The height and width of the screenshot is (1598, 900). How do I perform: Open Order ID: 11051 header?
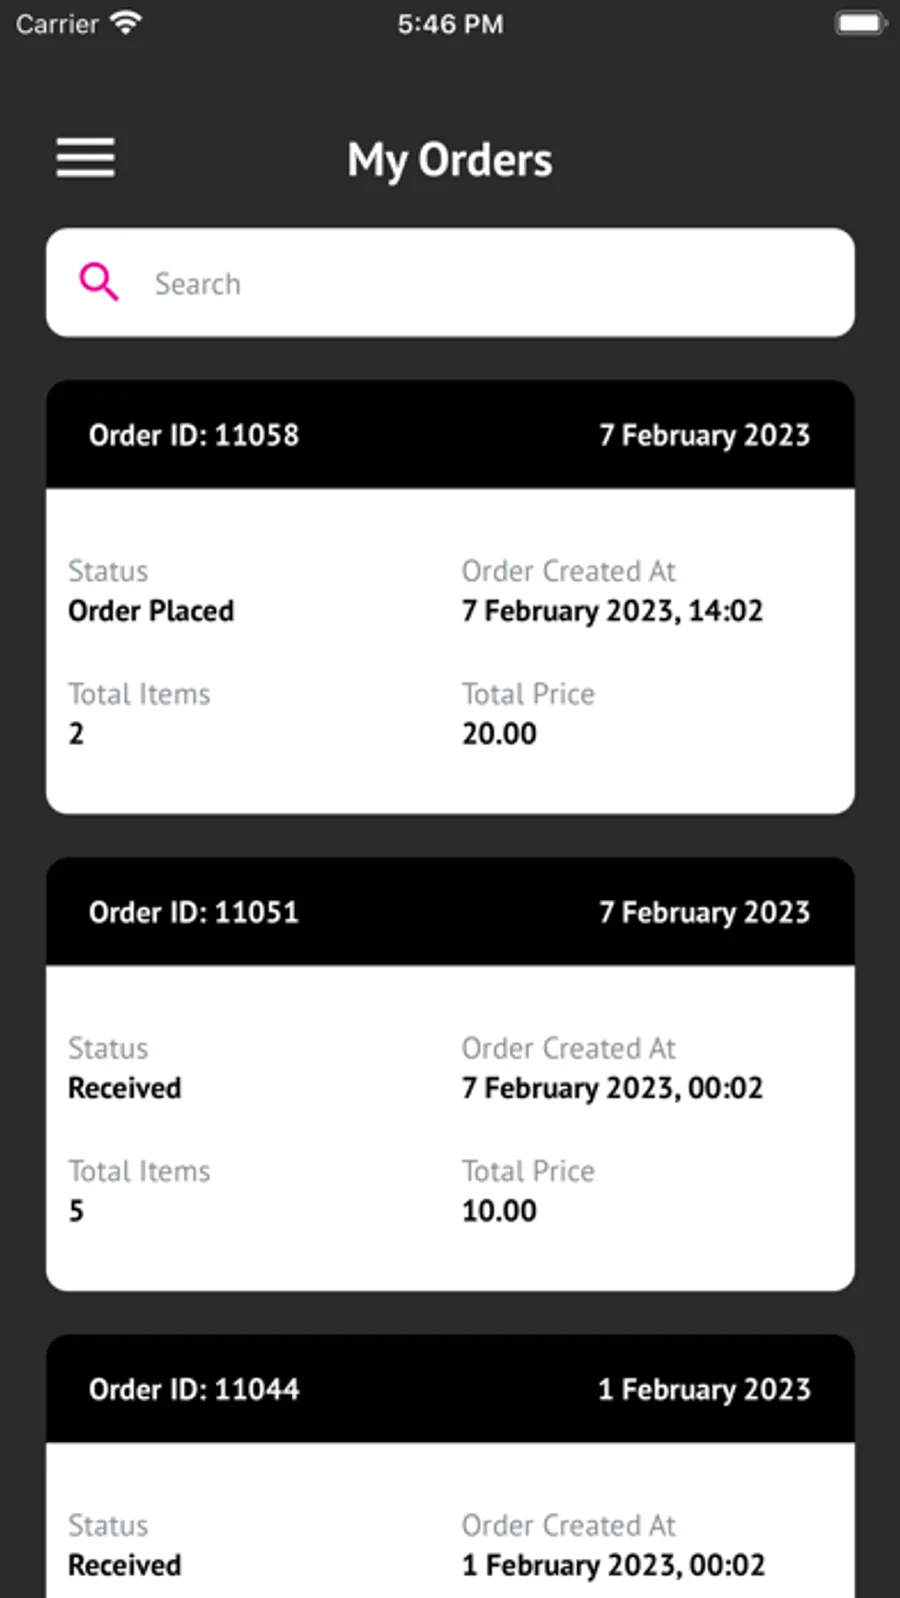450,912
